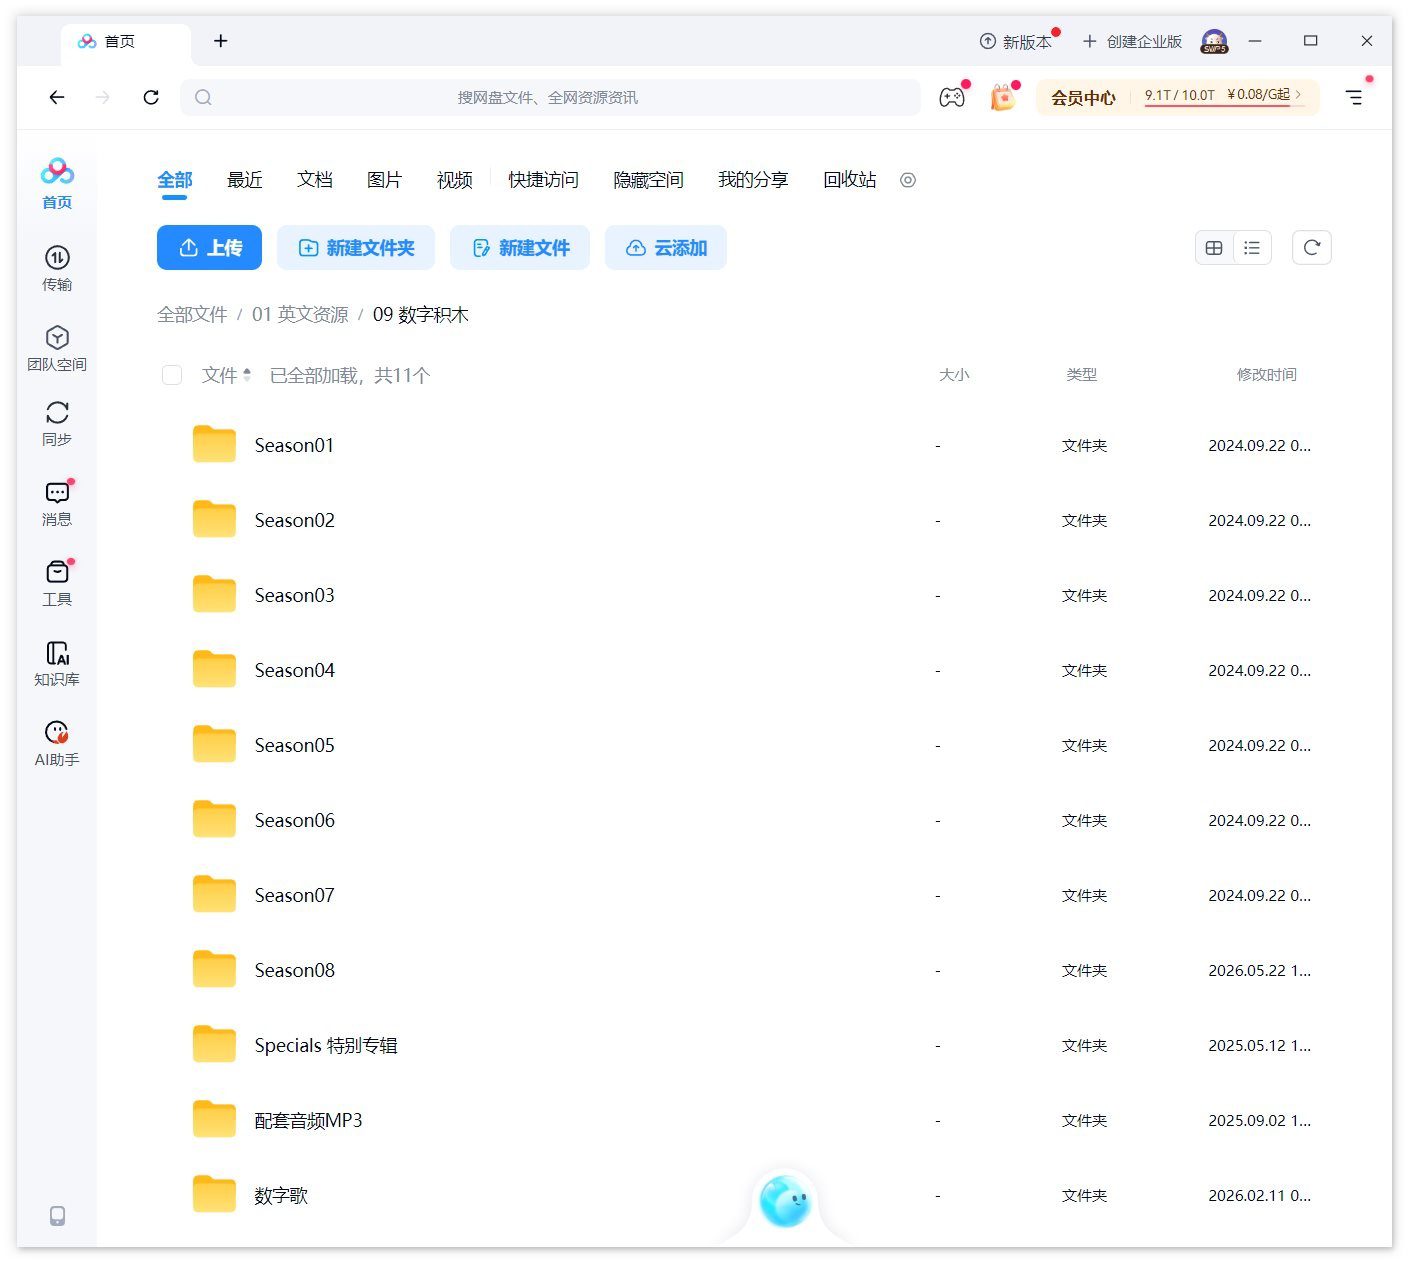This screenshot has width=1412, height=1269.
Task: Open the 首页 home icon in sidebar
Action: click(x=57, y=183)
